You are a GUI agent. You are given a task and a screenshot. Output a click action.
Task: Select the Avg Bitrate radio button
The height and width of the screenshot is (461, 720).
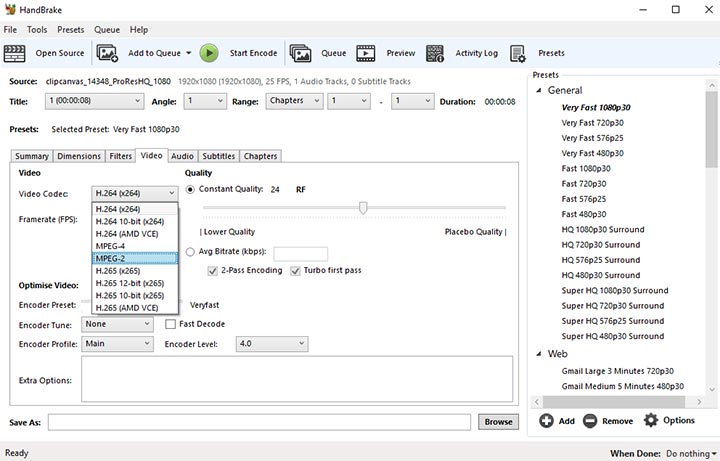(x=191, y=253)
